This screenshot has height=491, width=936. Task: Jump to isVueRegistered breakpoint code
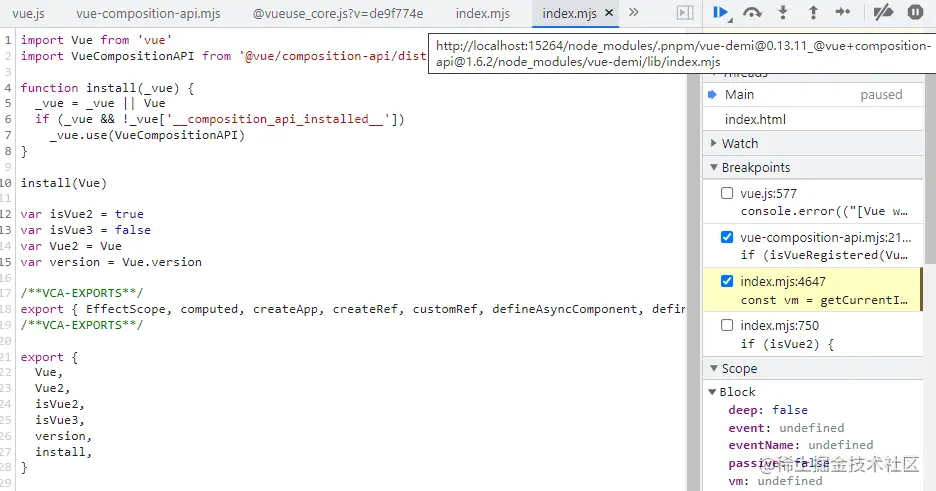826,255
